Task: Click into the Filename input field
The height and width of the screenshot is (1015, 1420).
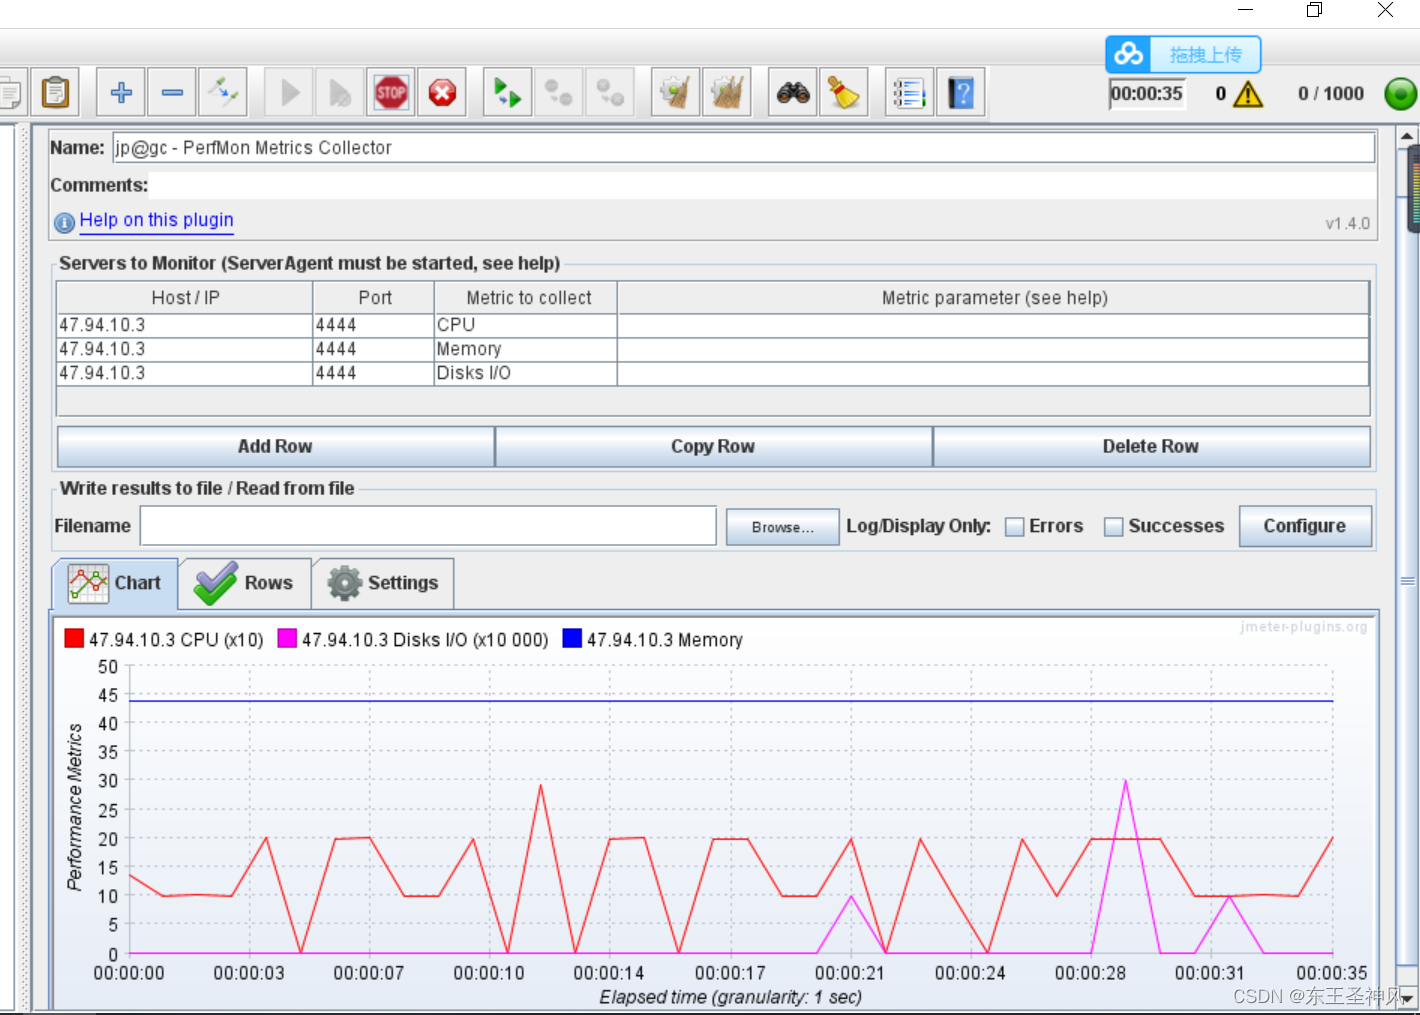Action: (428, 526)
